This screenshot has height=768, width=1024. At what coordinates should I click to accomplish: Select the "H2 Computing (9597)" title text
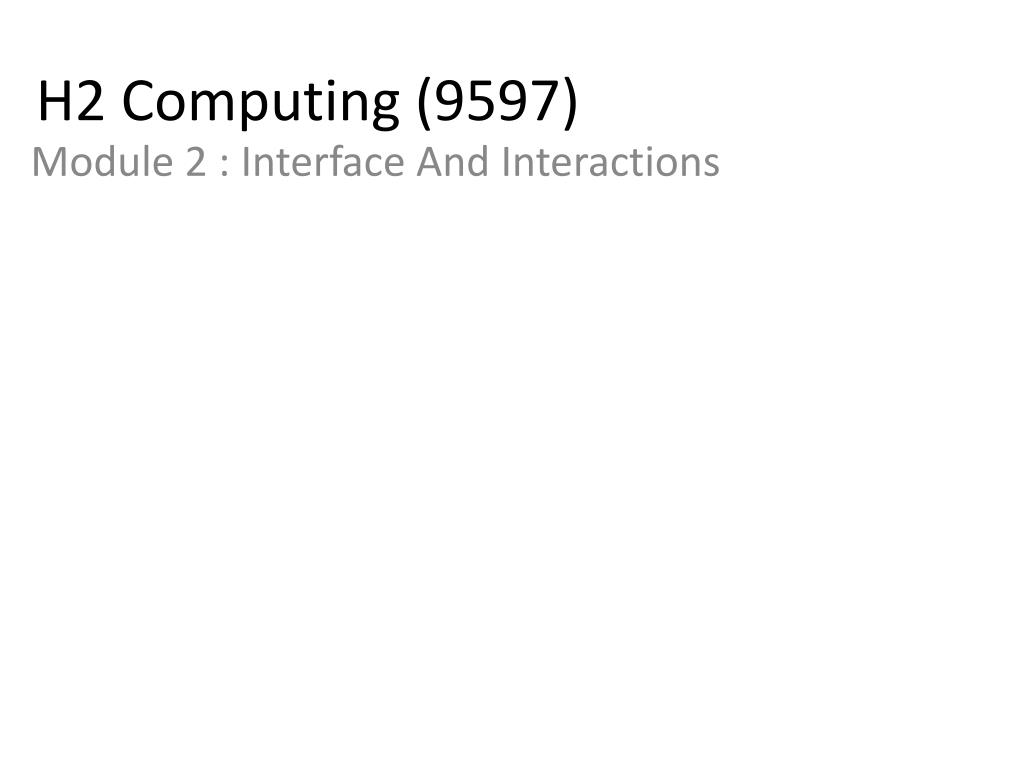[x=308, y=102]
